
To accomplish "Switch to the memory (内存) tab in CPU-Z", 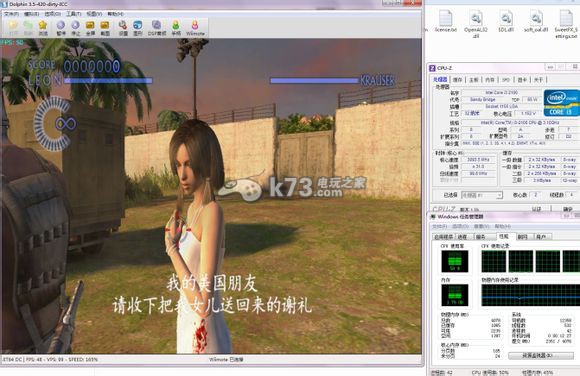I will [490, 80].
